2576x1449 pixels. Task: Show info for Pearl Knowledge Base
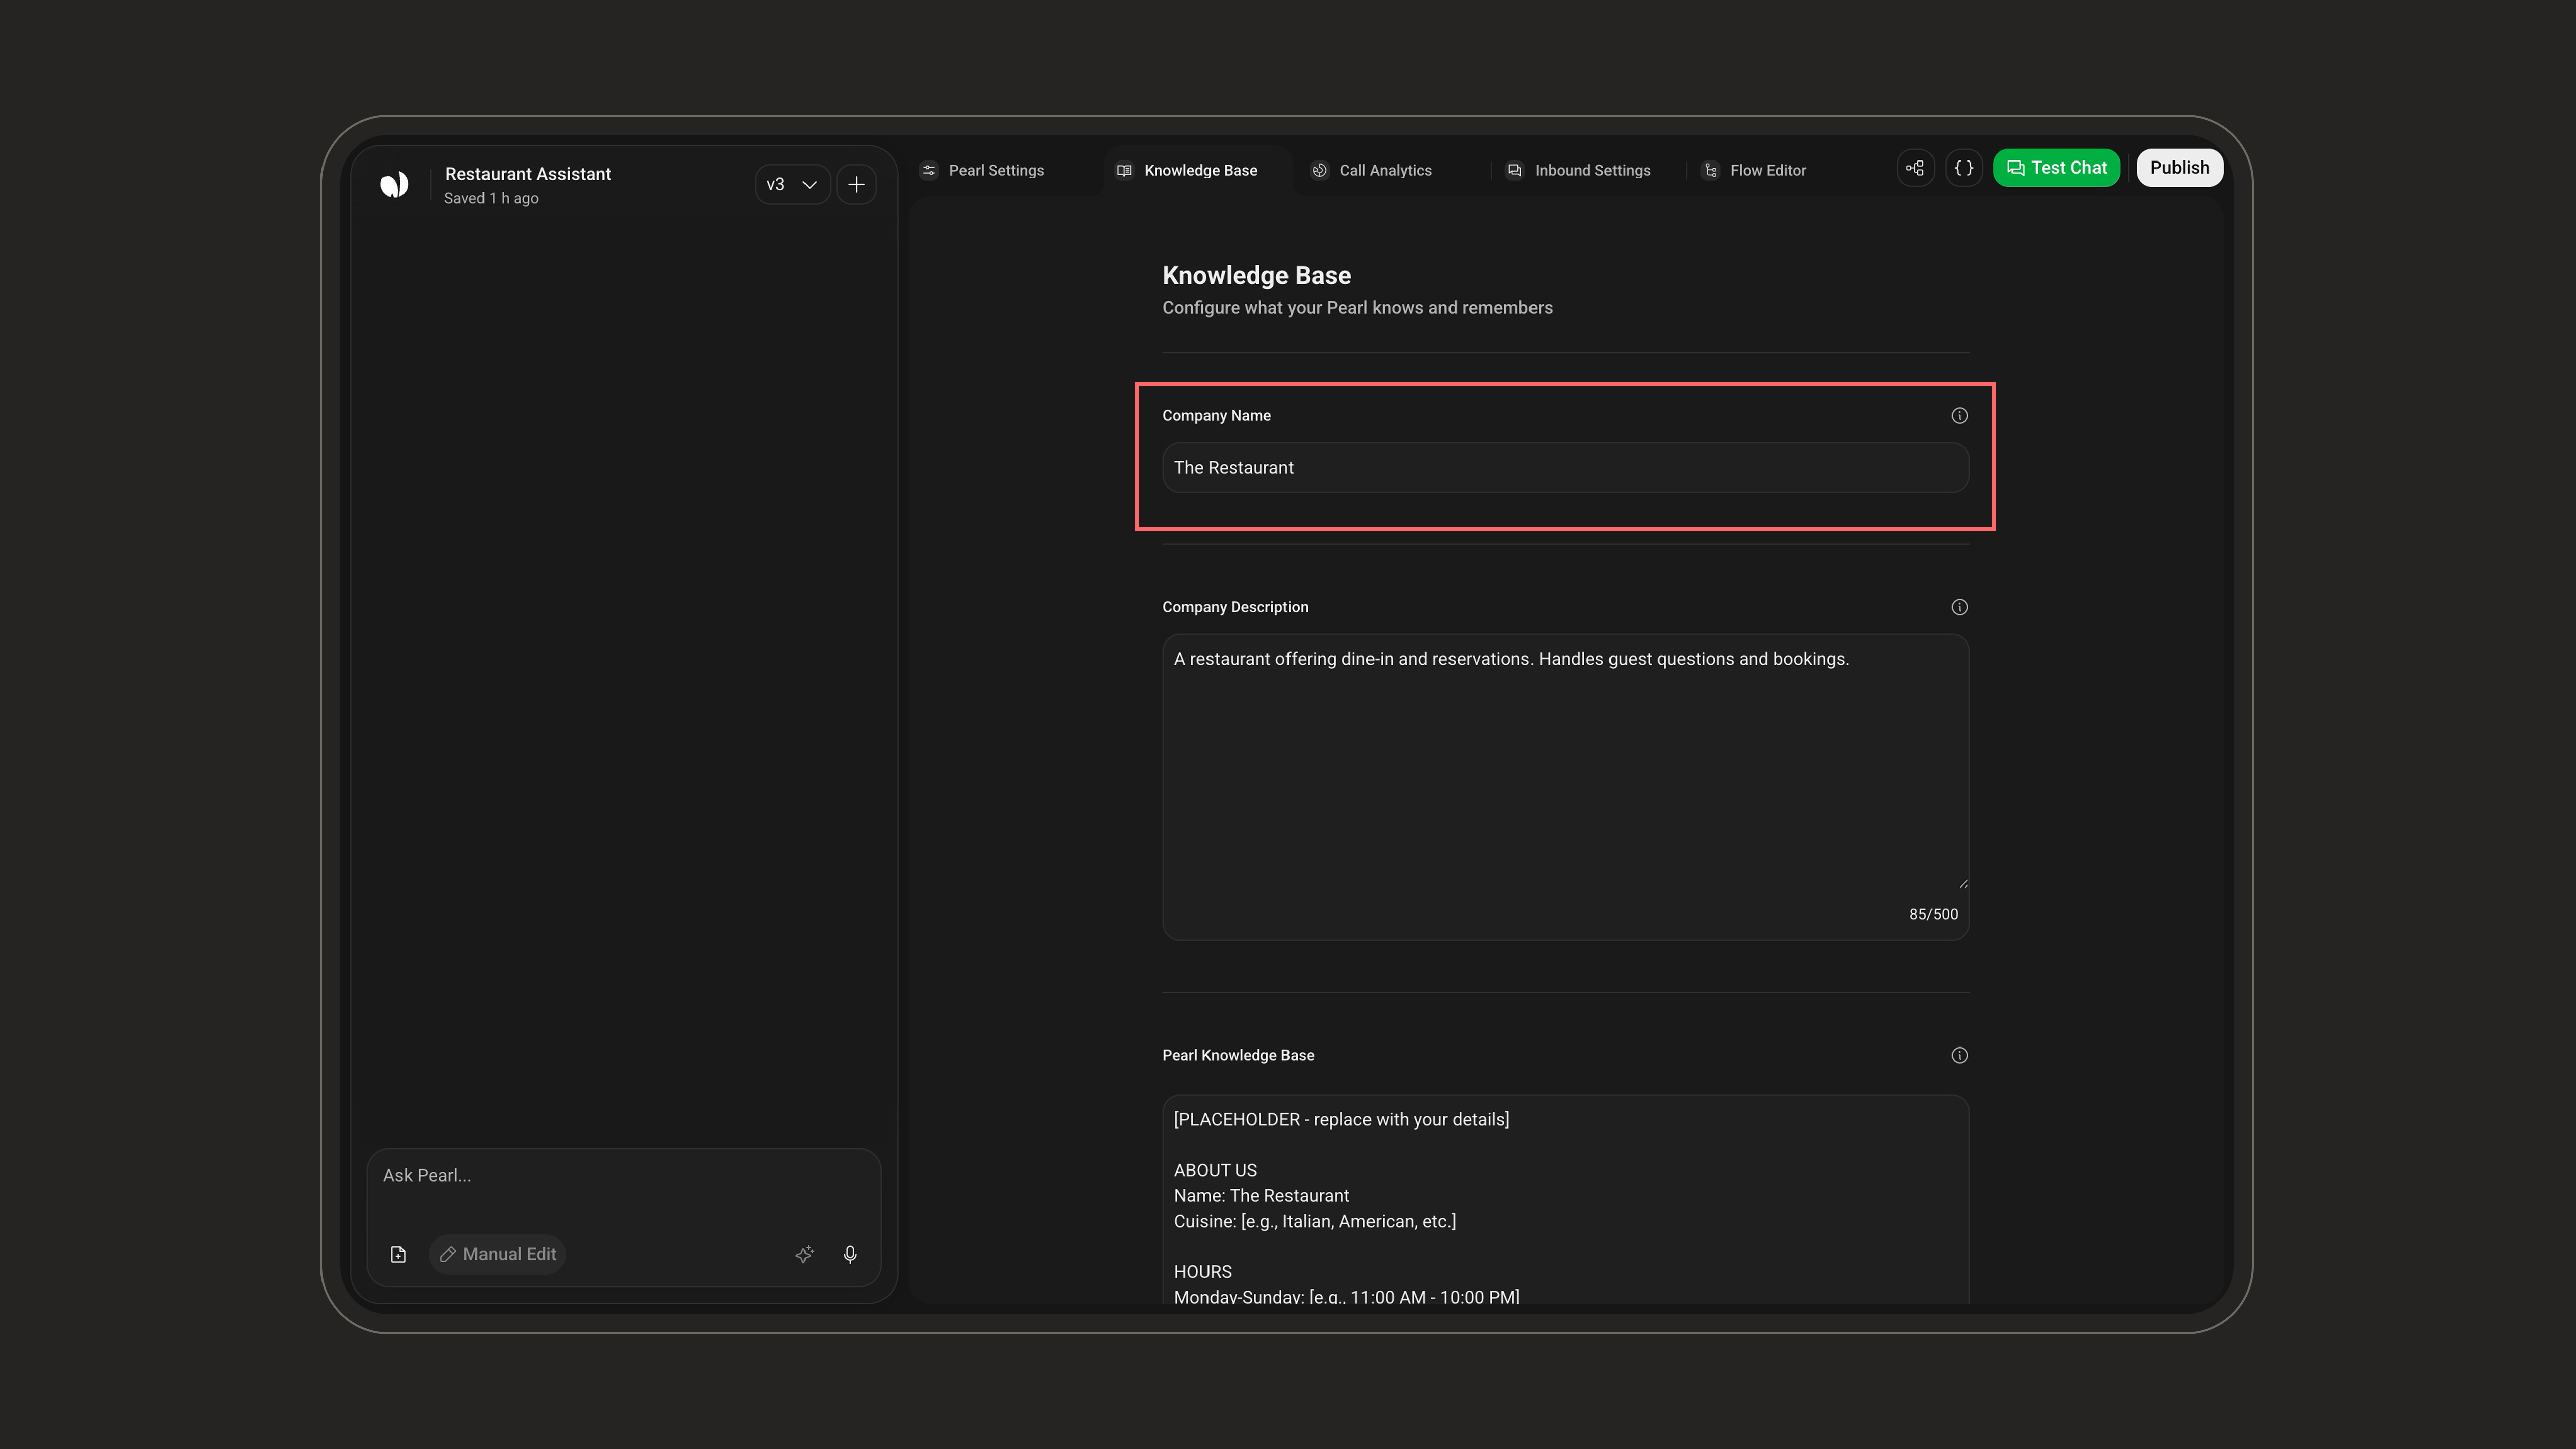[x=1959, y=1055]
